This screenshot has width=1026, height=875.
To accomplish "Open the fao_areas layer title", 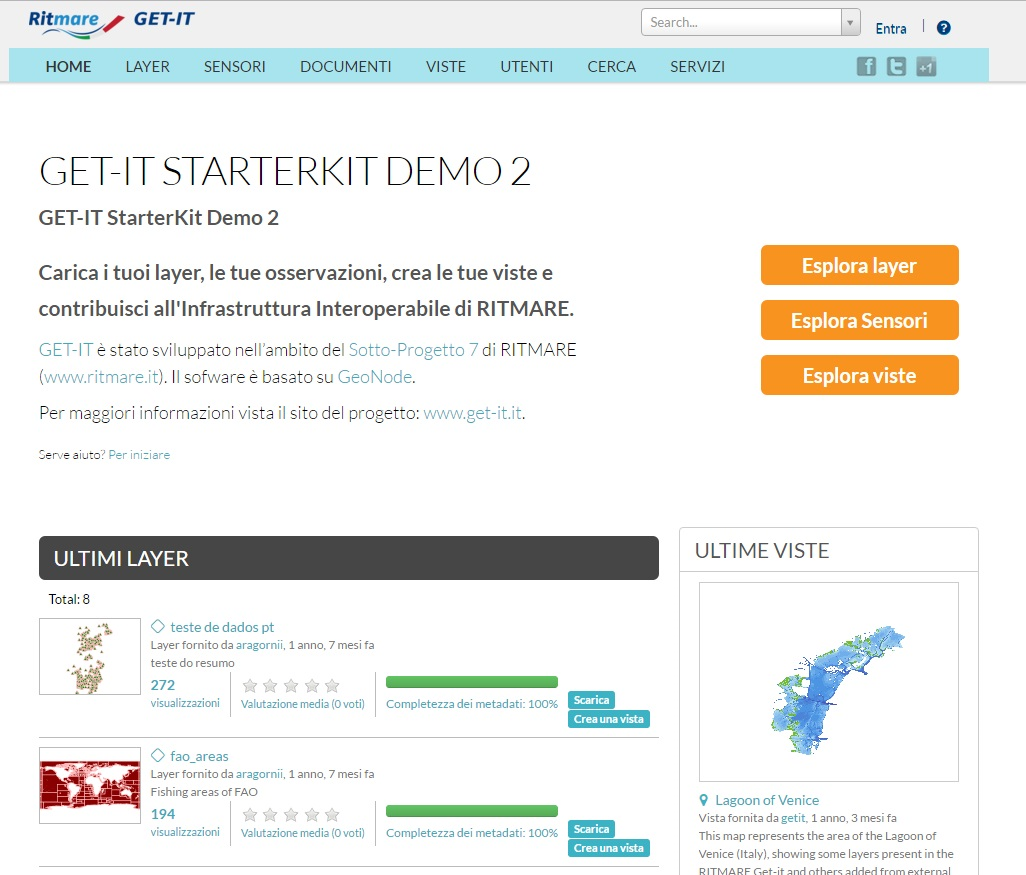I will tap(199, 756).
